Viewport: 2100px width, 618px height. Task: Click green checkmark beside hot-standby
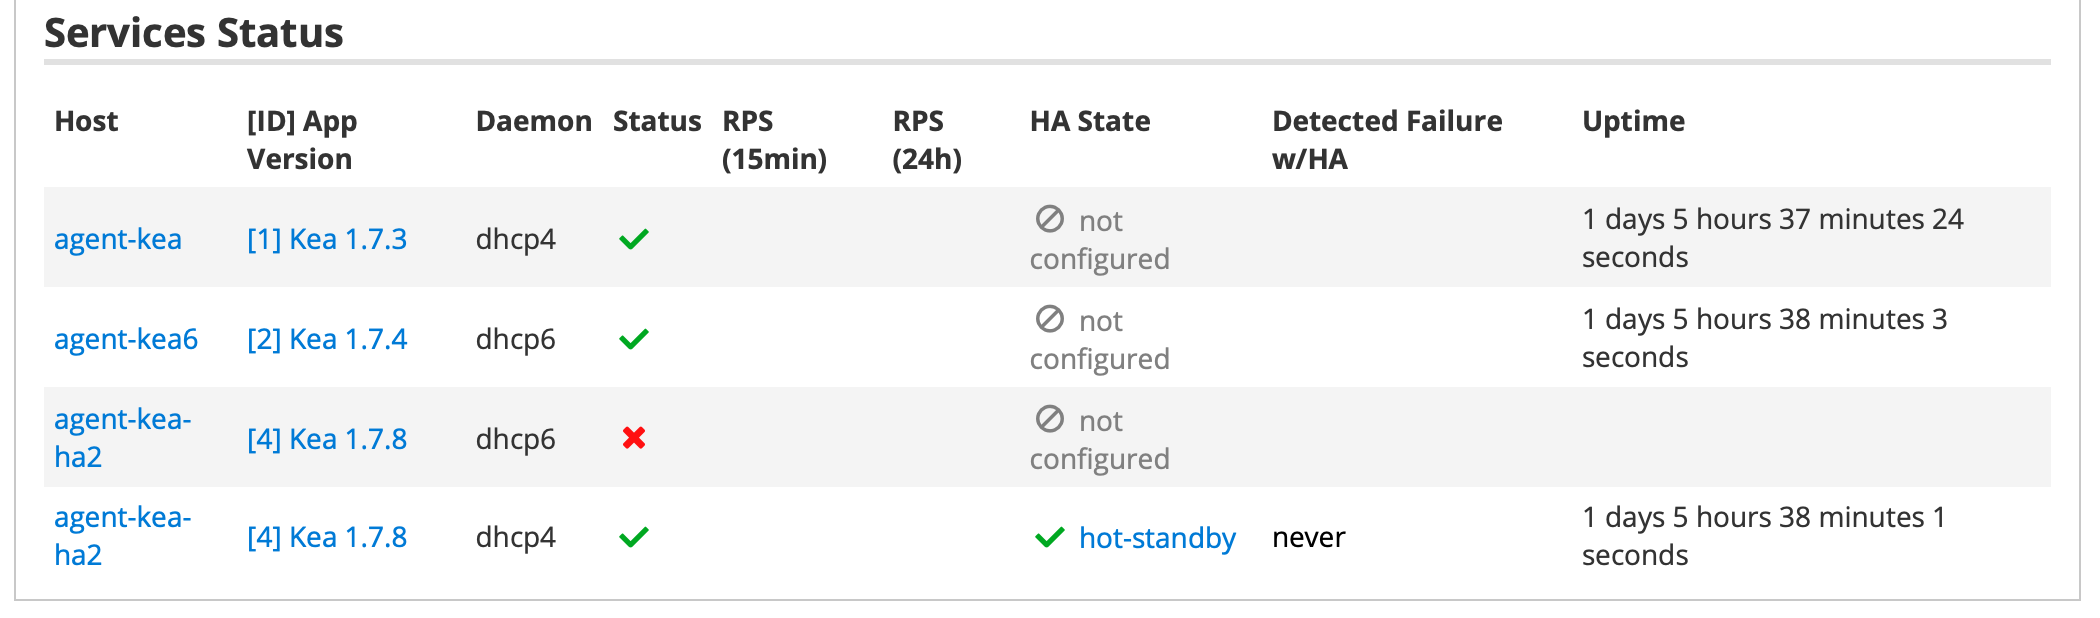pyautogui.click(x=1050, y=538)
